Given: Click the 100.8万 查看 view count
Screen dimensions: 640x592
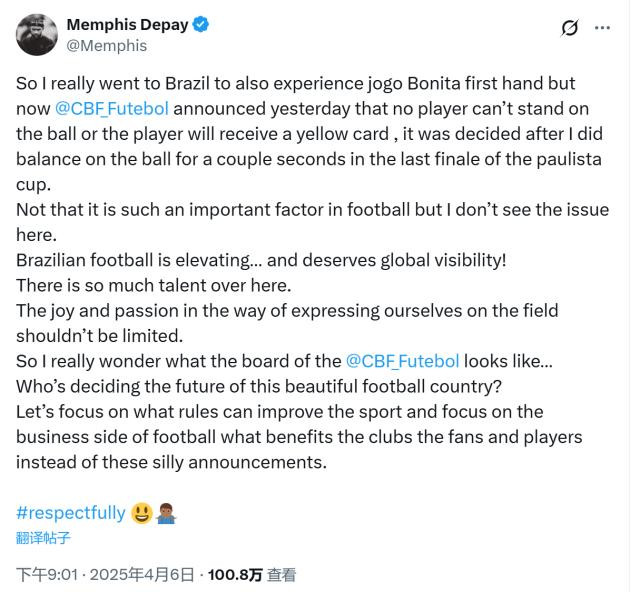Looking at the screenshot, I should point(251,575).
